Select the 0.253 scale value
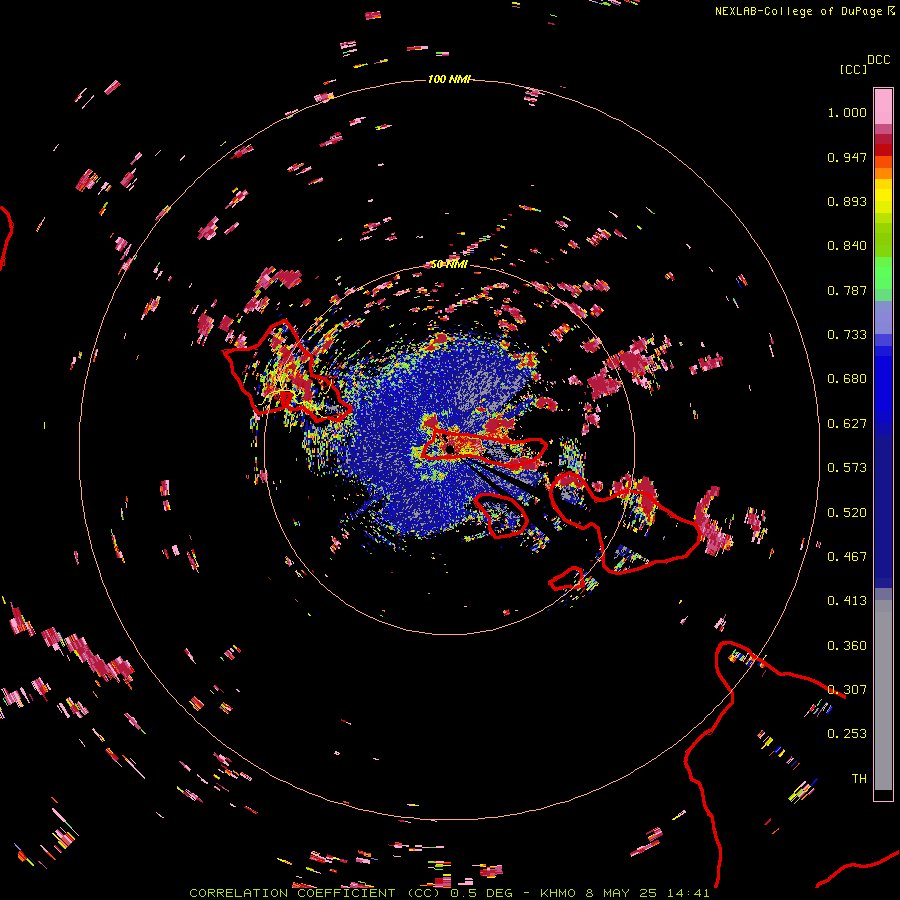900x900 pixels. pos(847,734)
